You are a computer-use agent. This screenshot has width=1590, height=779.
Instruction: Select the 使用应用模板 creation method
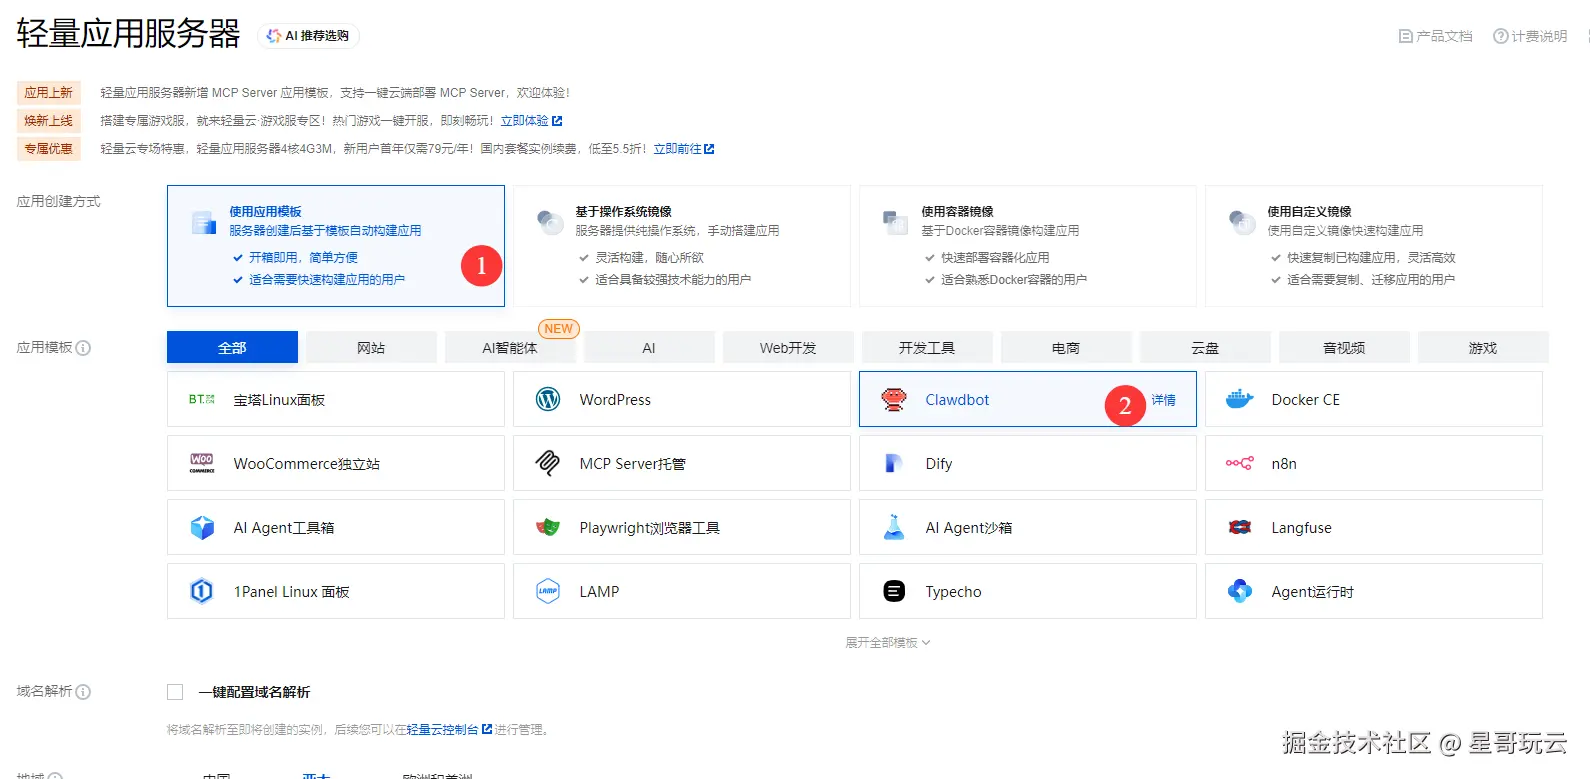pos(336,246)
